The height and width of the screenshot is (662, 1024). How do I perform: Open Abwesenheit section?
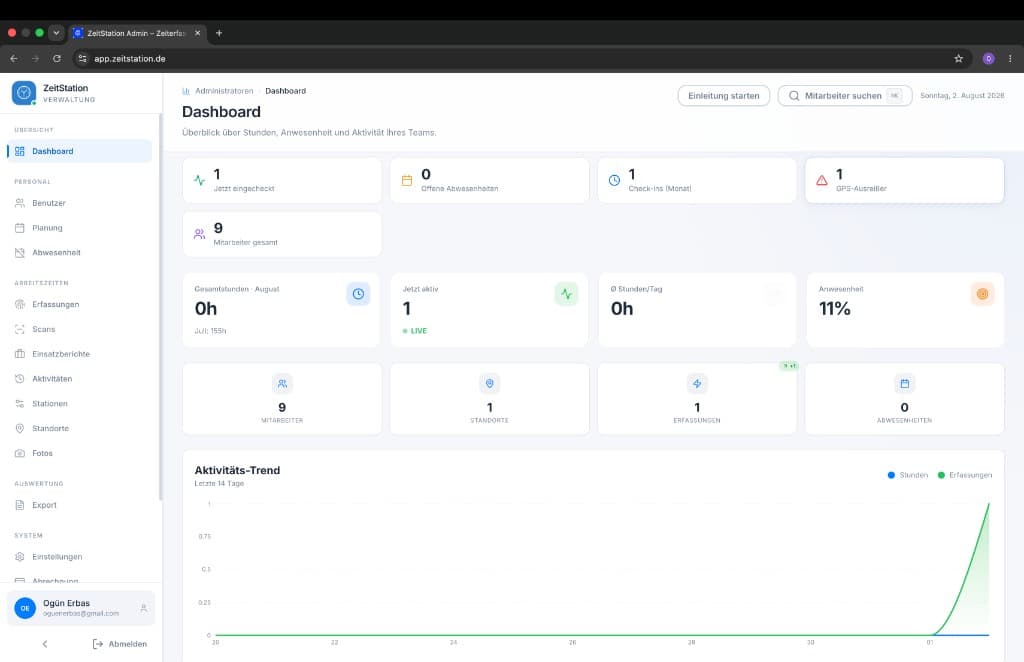coord(80,253)
